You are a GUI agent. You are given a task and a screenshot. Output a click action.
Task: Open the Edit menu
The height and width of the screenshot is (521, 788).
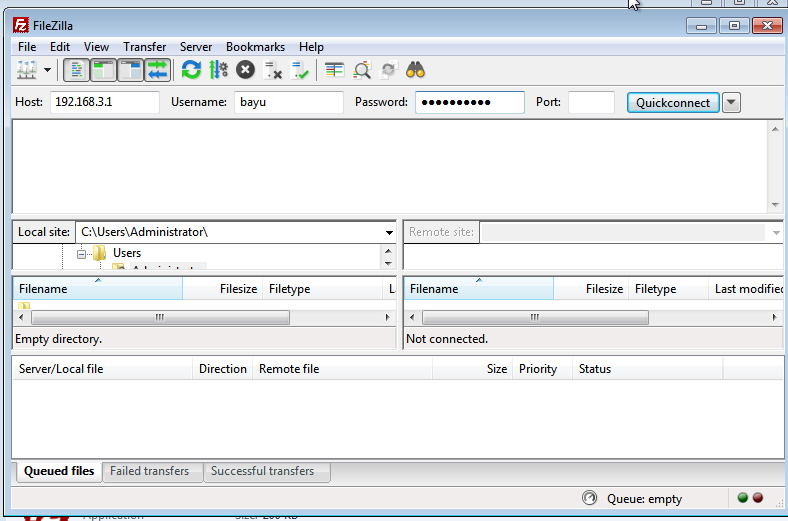(60, 47)
